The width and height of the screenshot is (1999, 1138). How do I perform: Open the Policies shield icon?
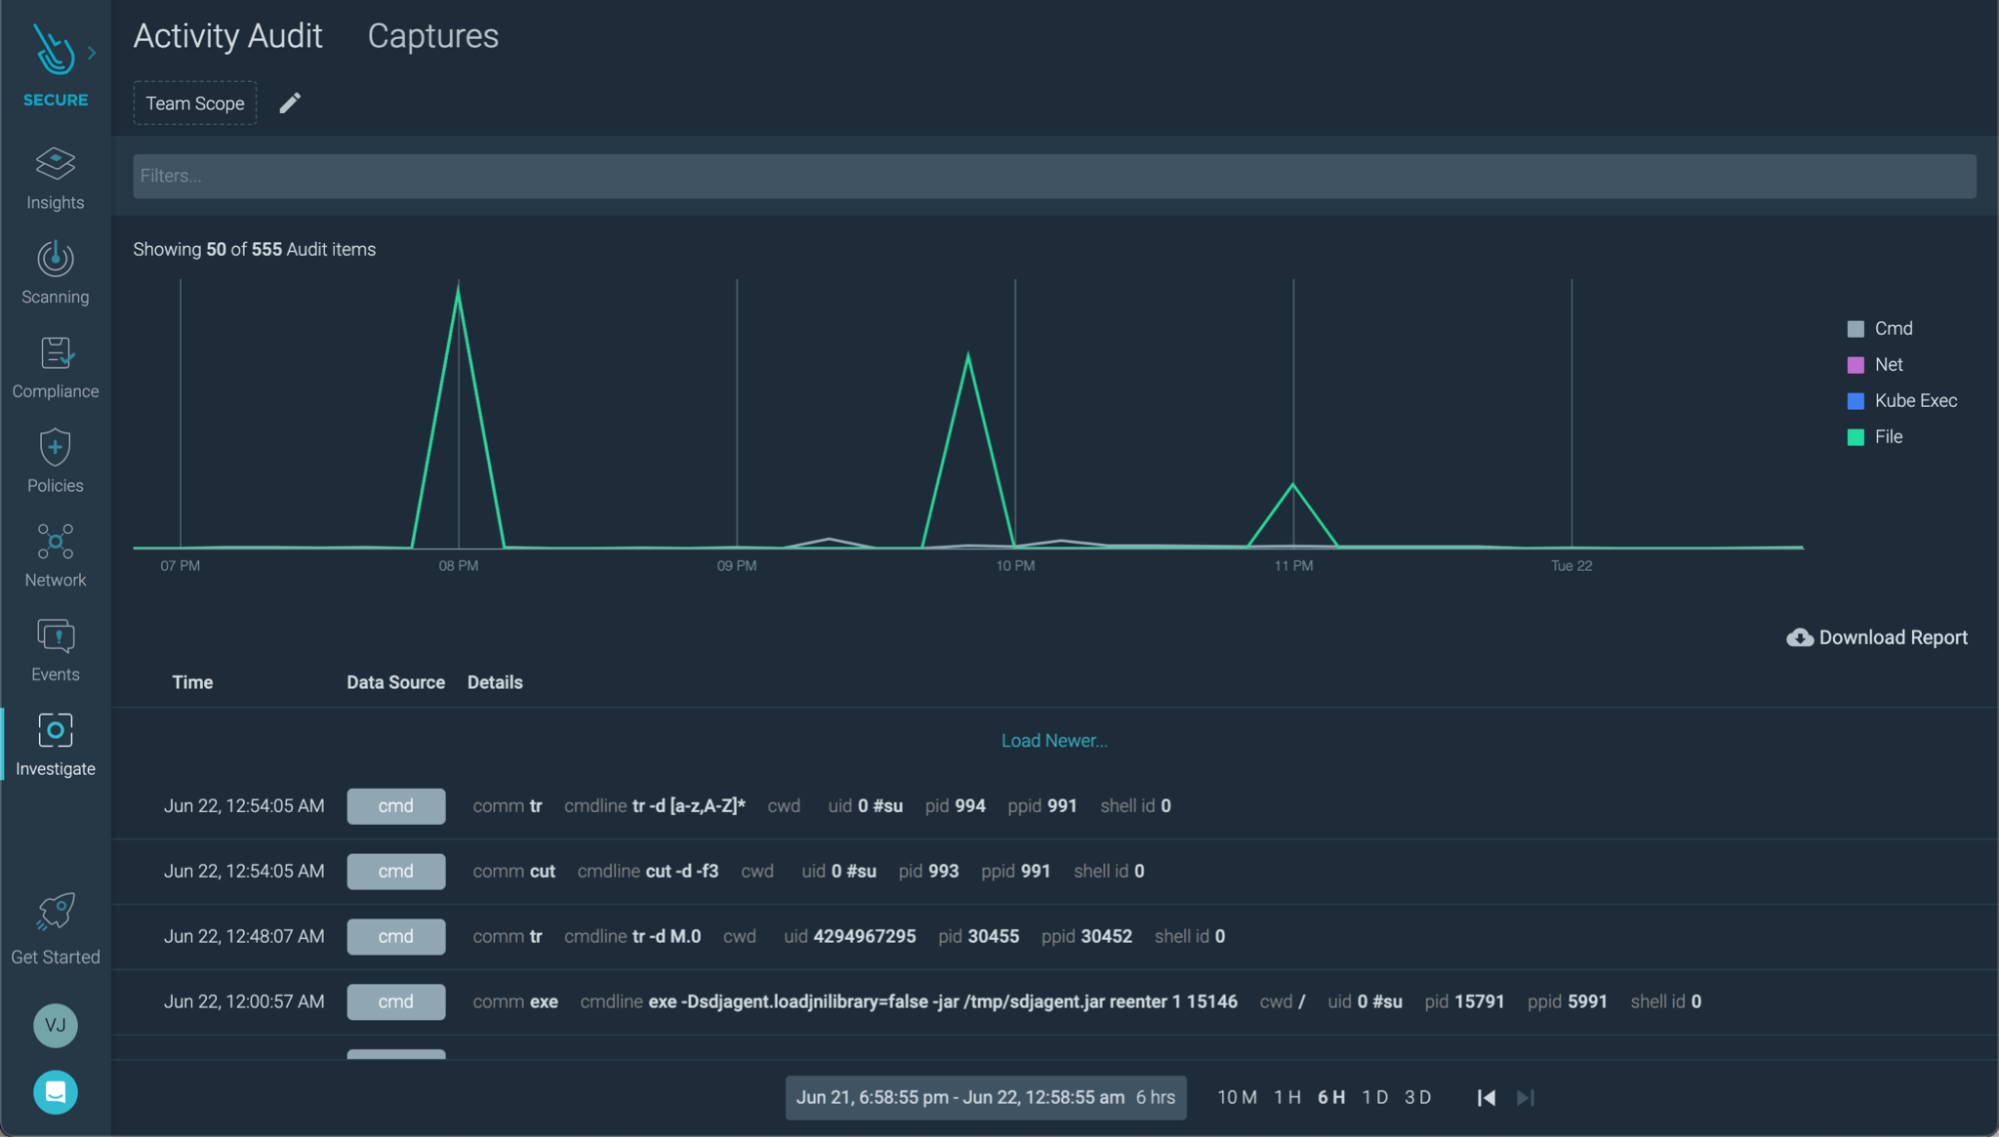pos(55,448)
